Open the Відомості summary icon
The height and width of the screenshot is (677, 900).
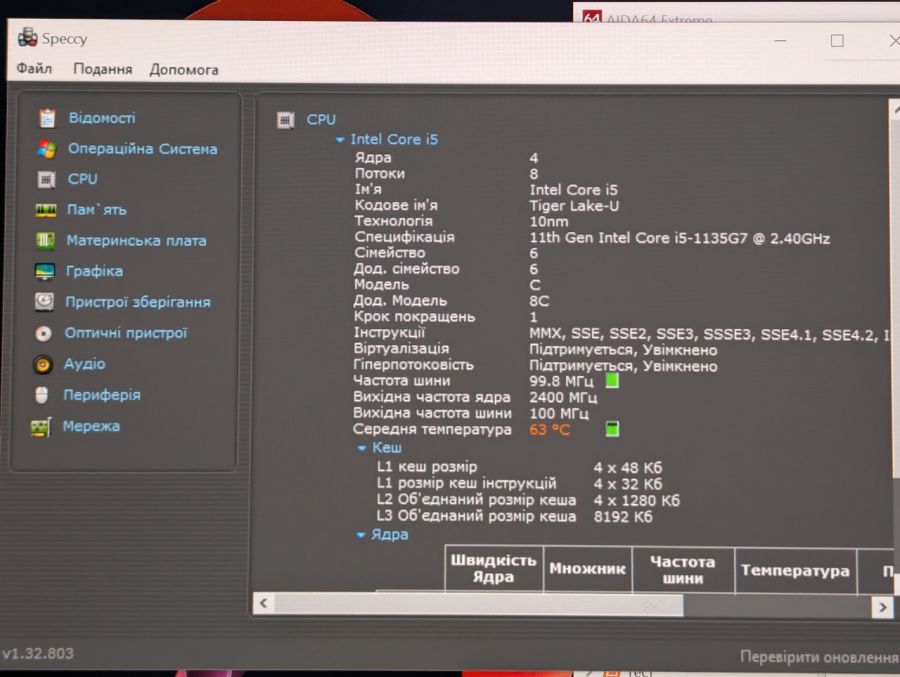(47, 118)
